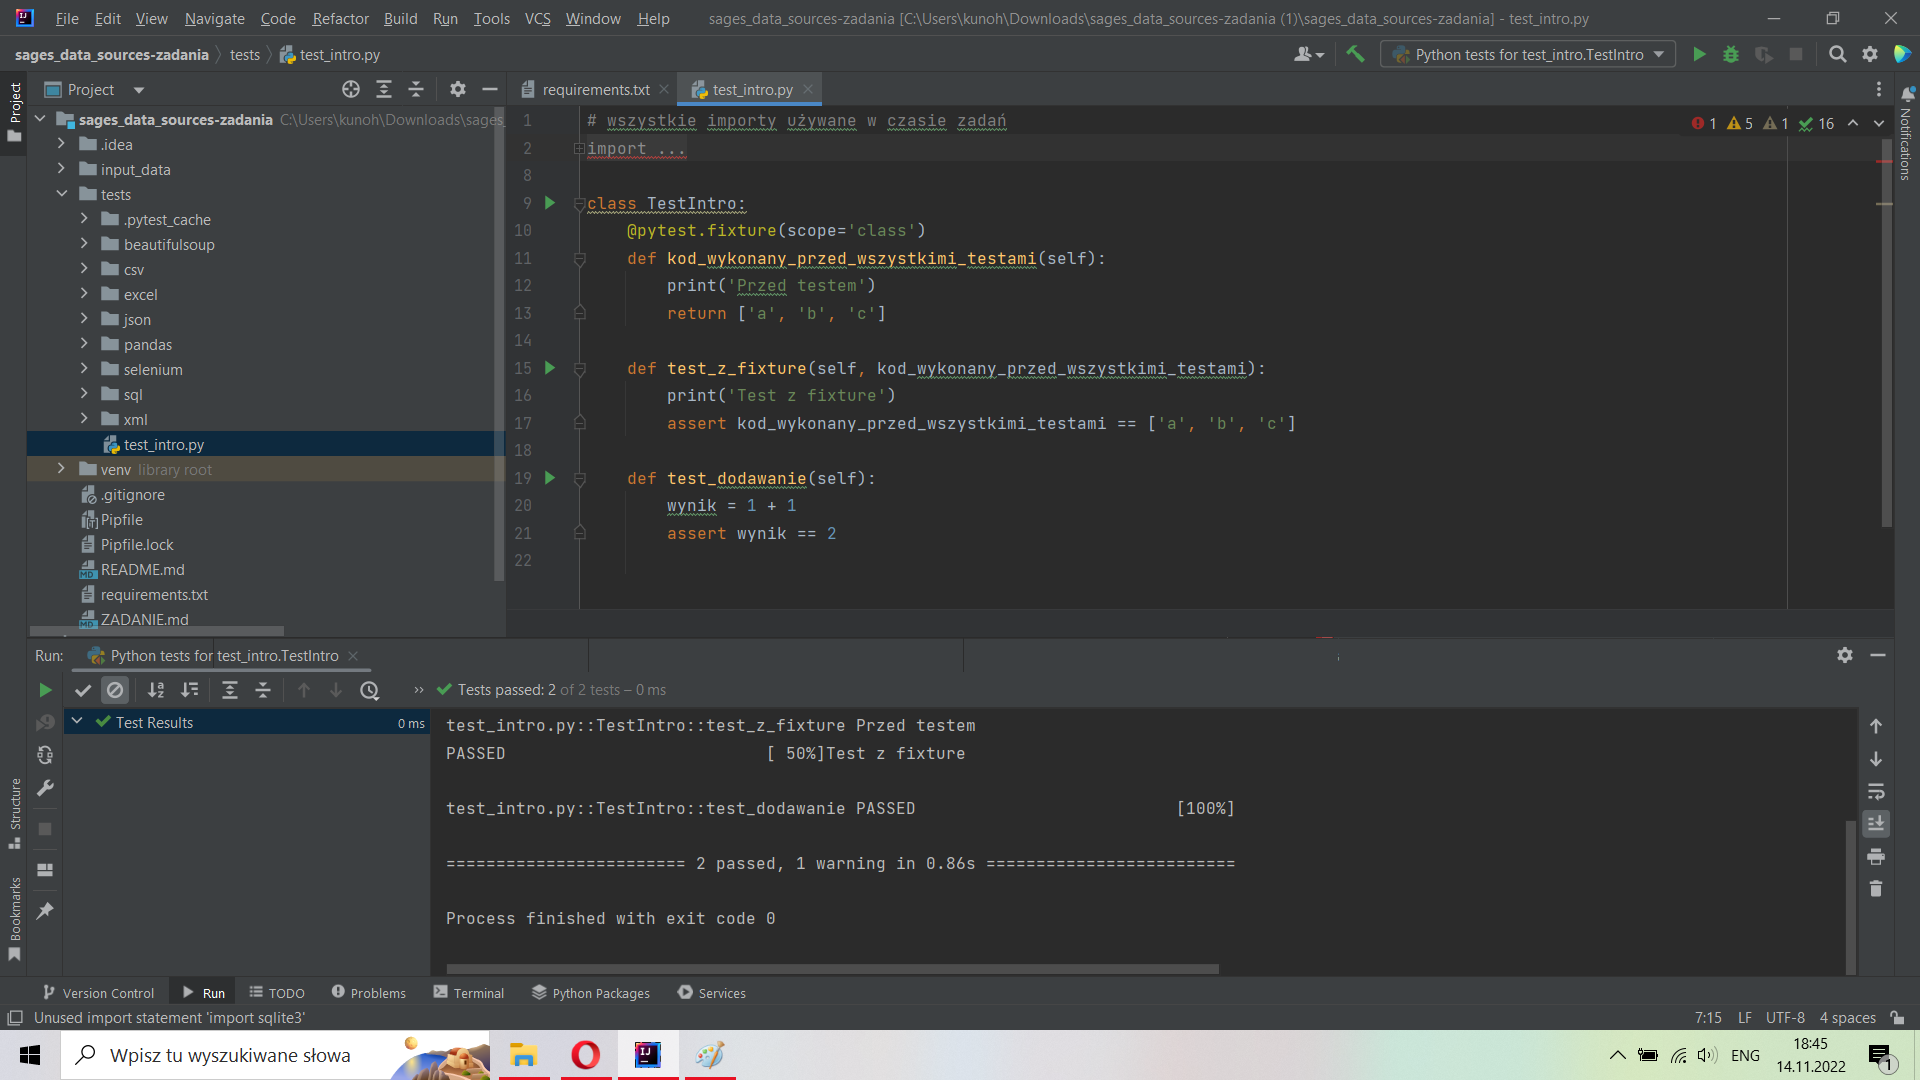Viewport: 1920px width, 1080px height.
Task: Click Select Opened File target icon
Action: (351, 90)
